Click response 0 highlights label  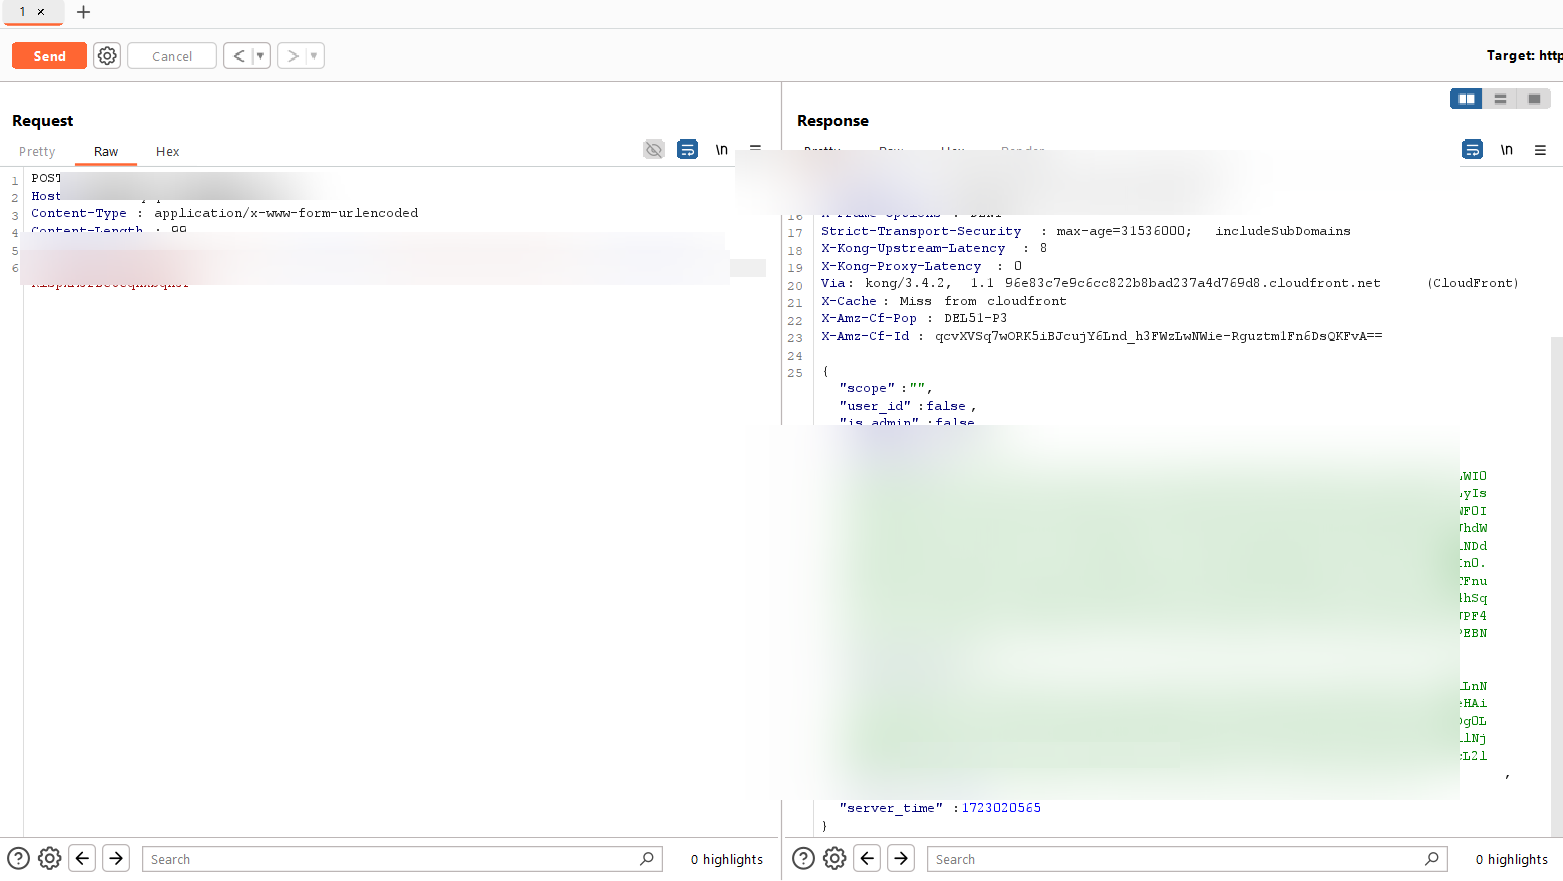1512,859
